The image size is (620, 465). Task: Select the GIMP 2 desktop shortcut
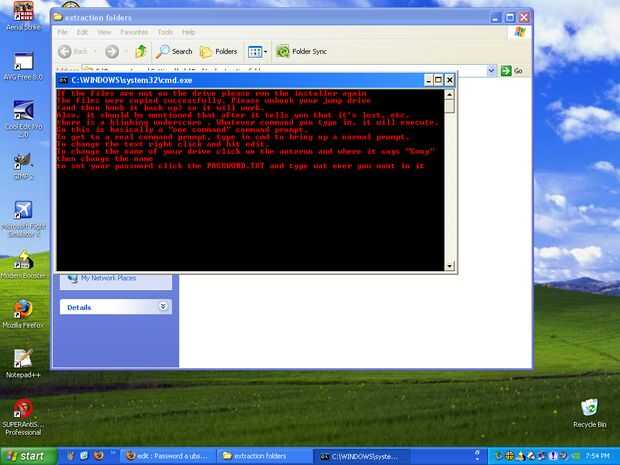(23, 166)
